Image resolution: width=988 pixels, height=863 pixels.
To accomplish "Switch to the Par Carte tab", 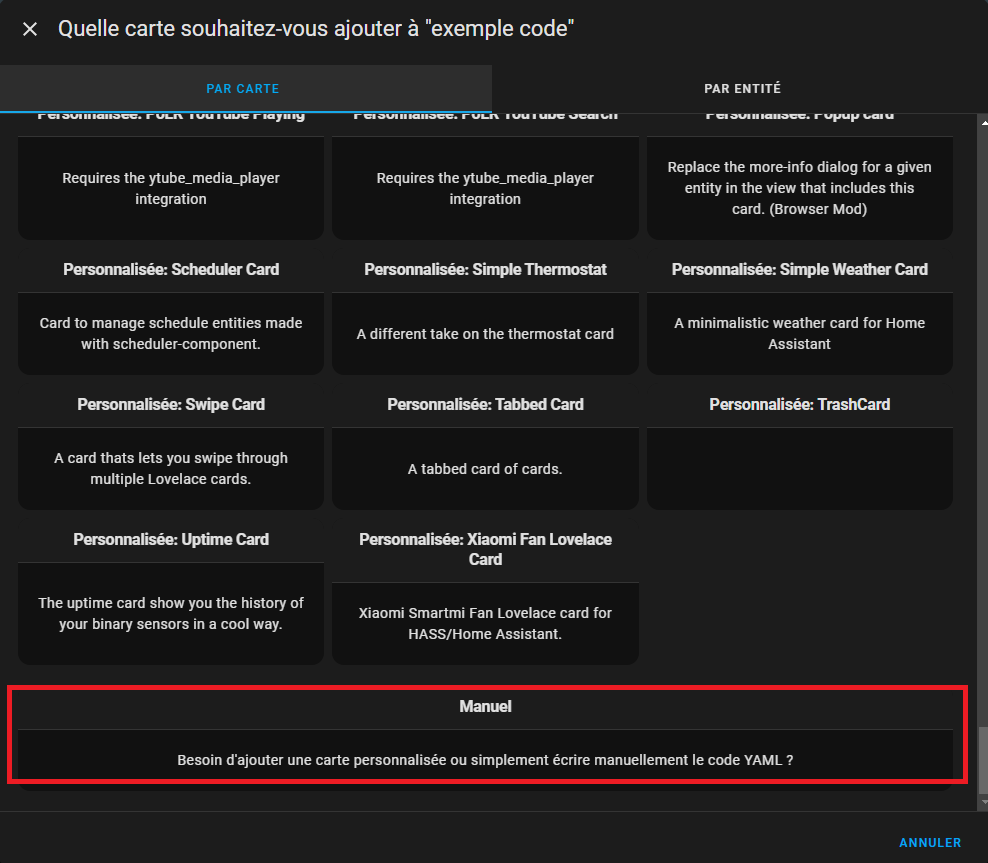I will 243,89.
